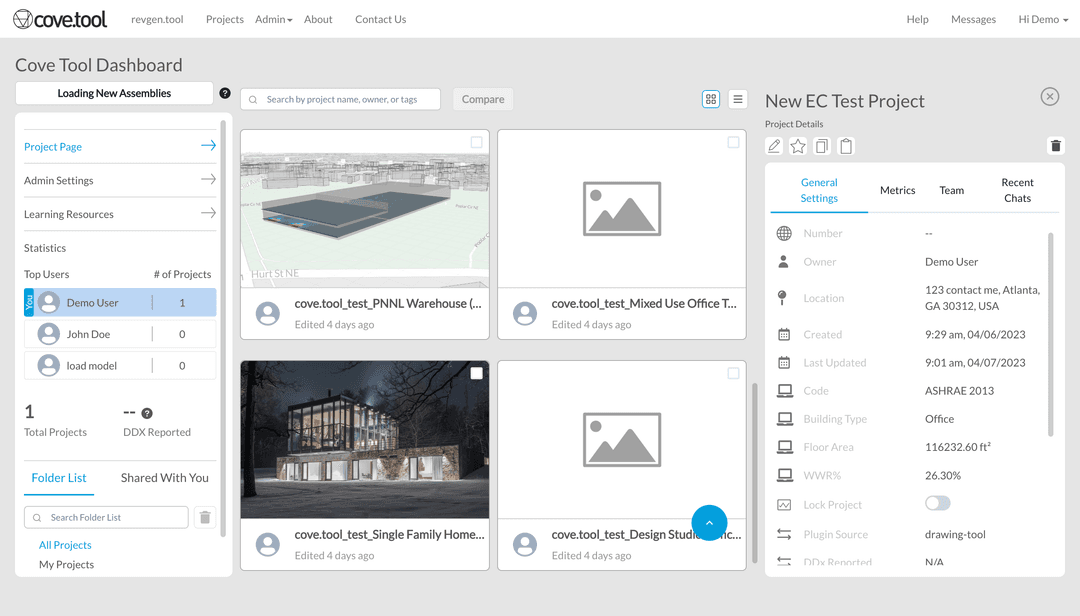This screenshot has width=1080, height=616.
Task: Open Learning Resources in the sidebar
Action: pos(69,214)
